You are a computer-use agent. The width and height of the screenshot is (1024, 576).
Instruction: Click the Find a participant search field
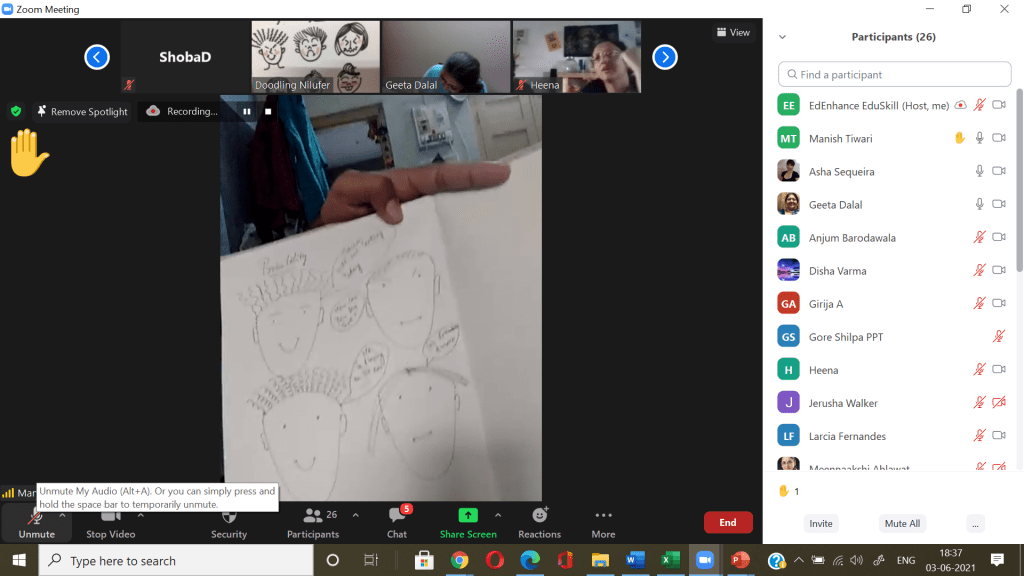point(895,74)
